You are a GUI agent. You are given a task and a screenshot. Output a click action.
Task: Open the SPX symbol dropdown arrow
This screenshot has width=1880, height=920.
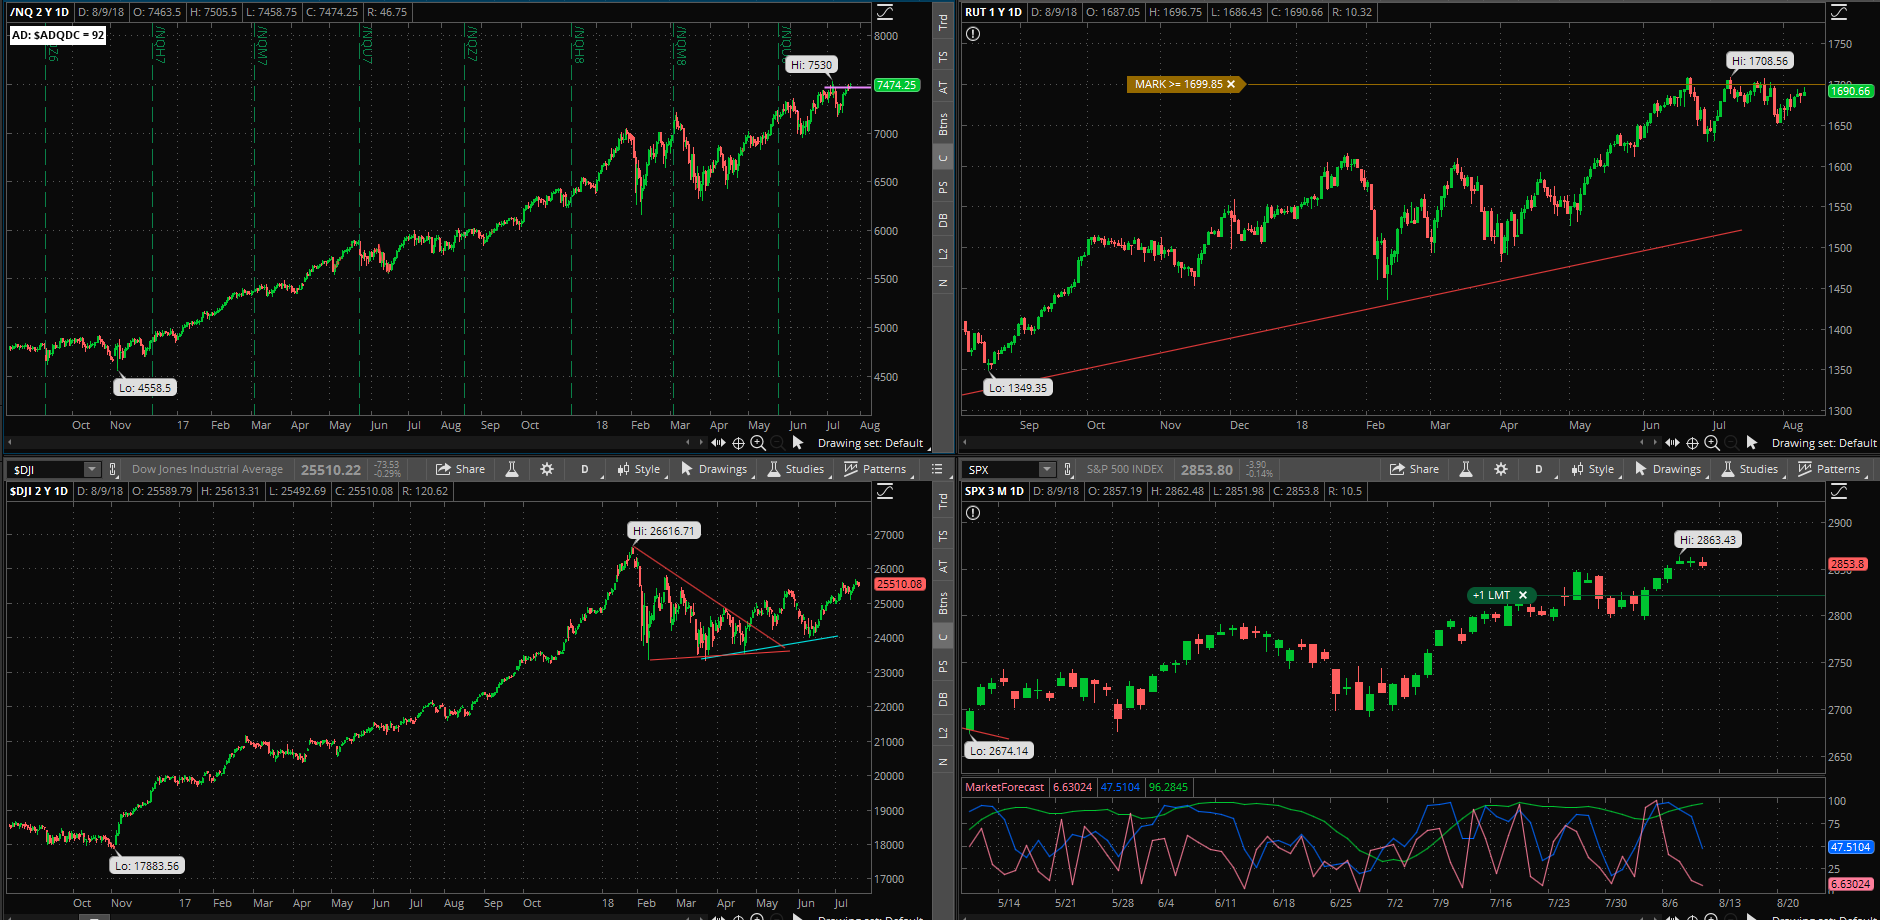(1047, 469)
